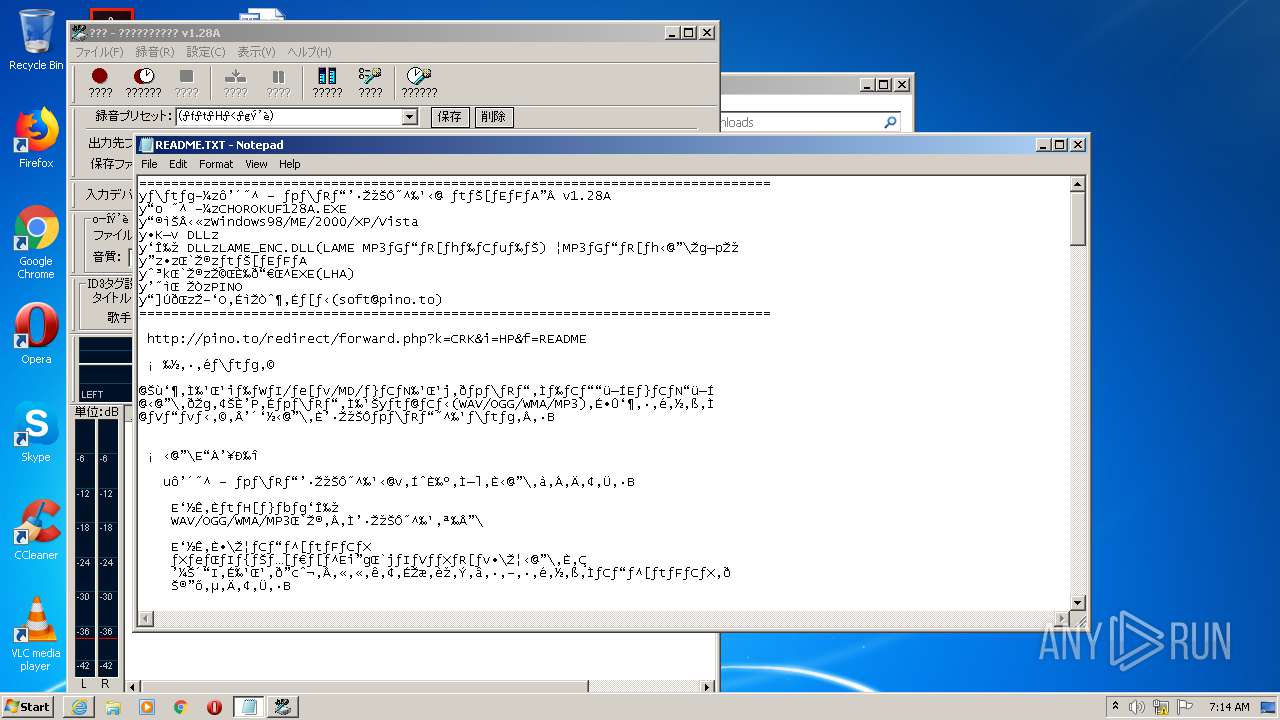Click the WAV/OGG/WMA/MP3 text line
Screen dimensions: 1280x720
pyautogui.click(x=327, y=521)
